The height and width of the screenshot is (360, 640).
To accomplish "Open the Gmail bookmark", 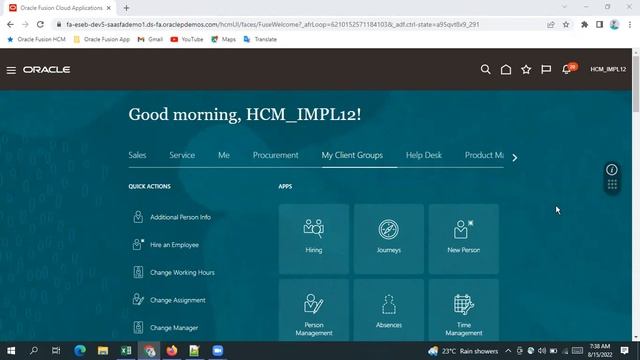I will click(150, 39).
